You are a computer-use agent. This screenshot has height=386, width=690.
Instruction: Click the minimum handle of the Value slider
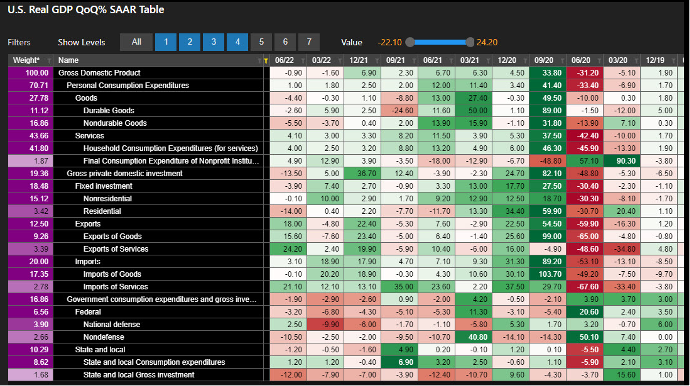click(410, 42)
